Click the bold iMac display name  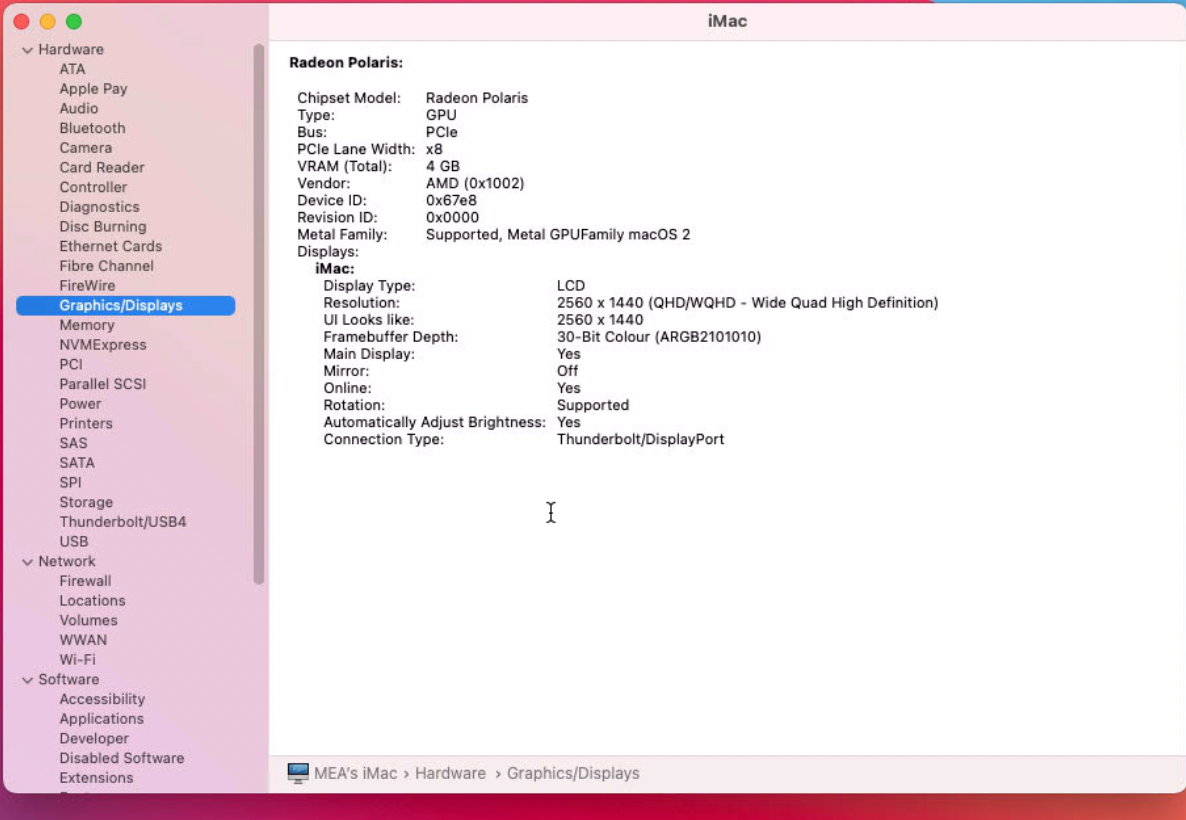click(334, 269)
